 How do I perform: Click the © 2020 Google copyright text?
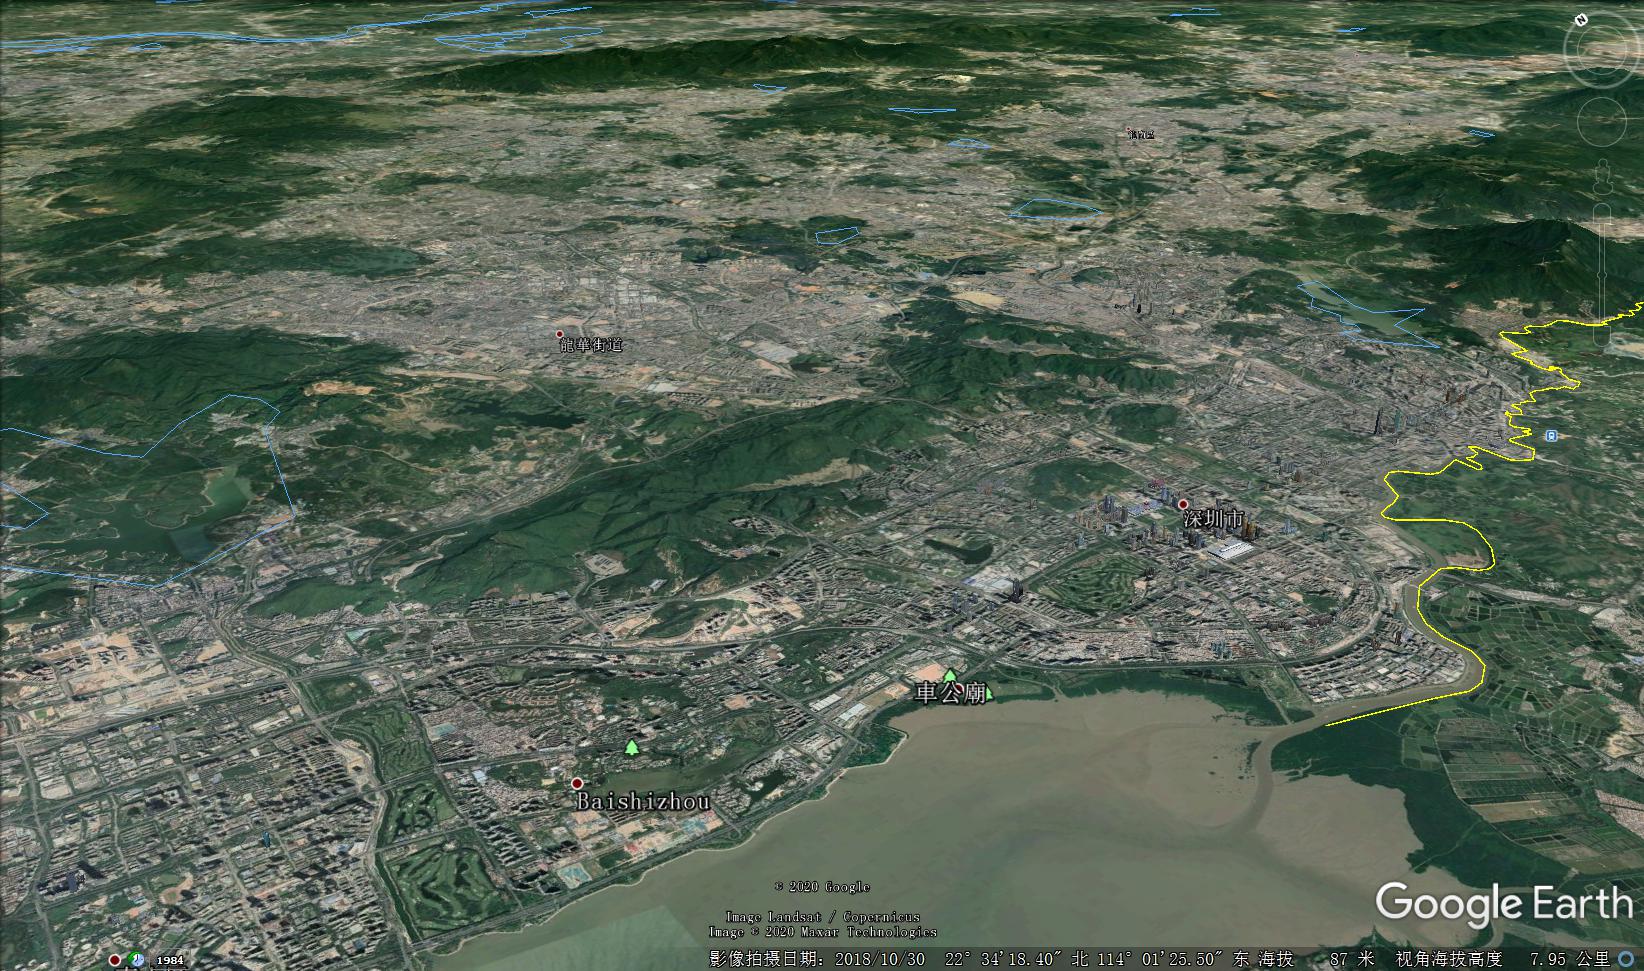pos(822,887)
